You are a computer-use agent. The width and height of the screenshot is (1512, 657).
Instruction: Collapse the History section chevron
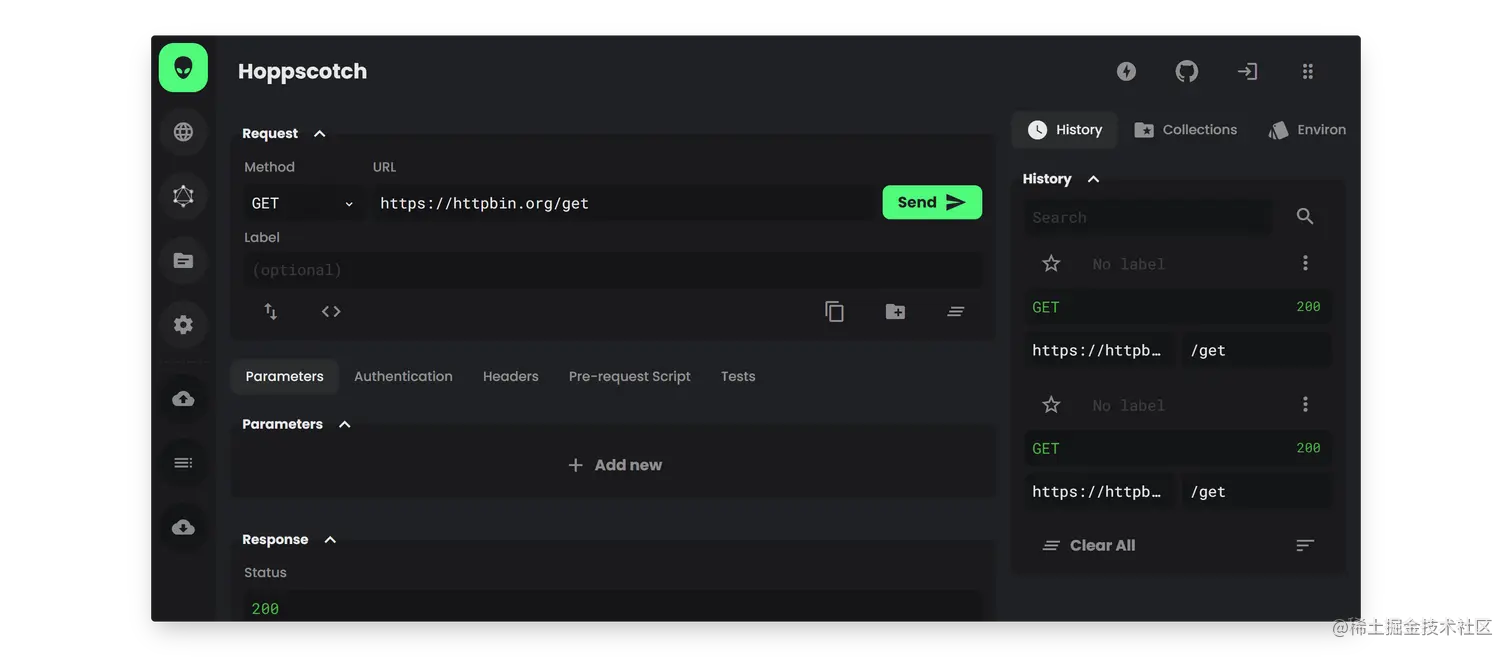pyautogui.click(x=1093, y=179)
